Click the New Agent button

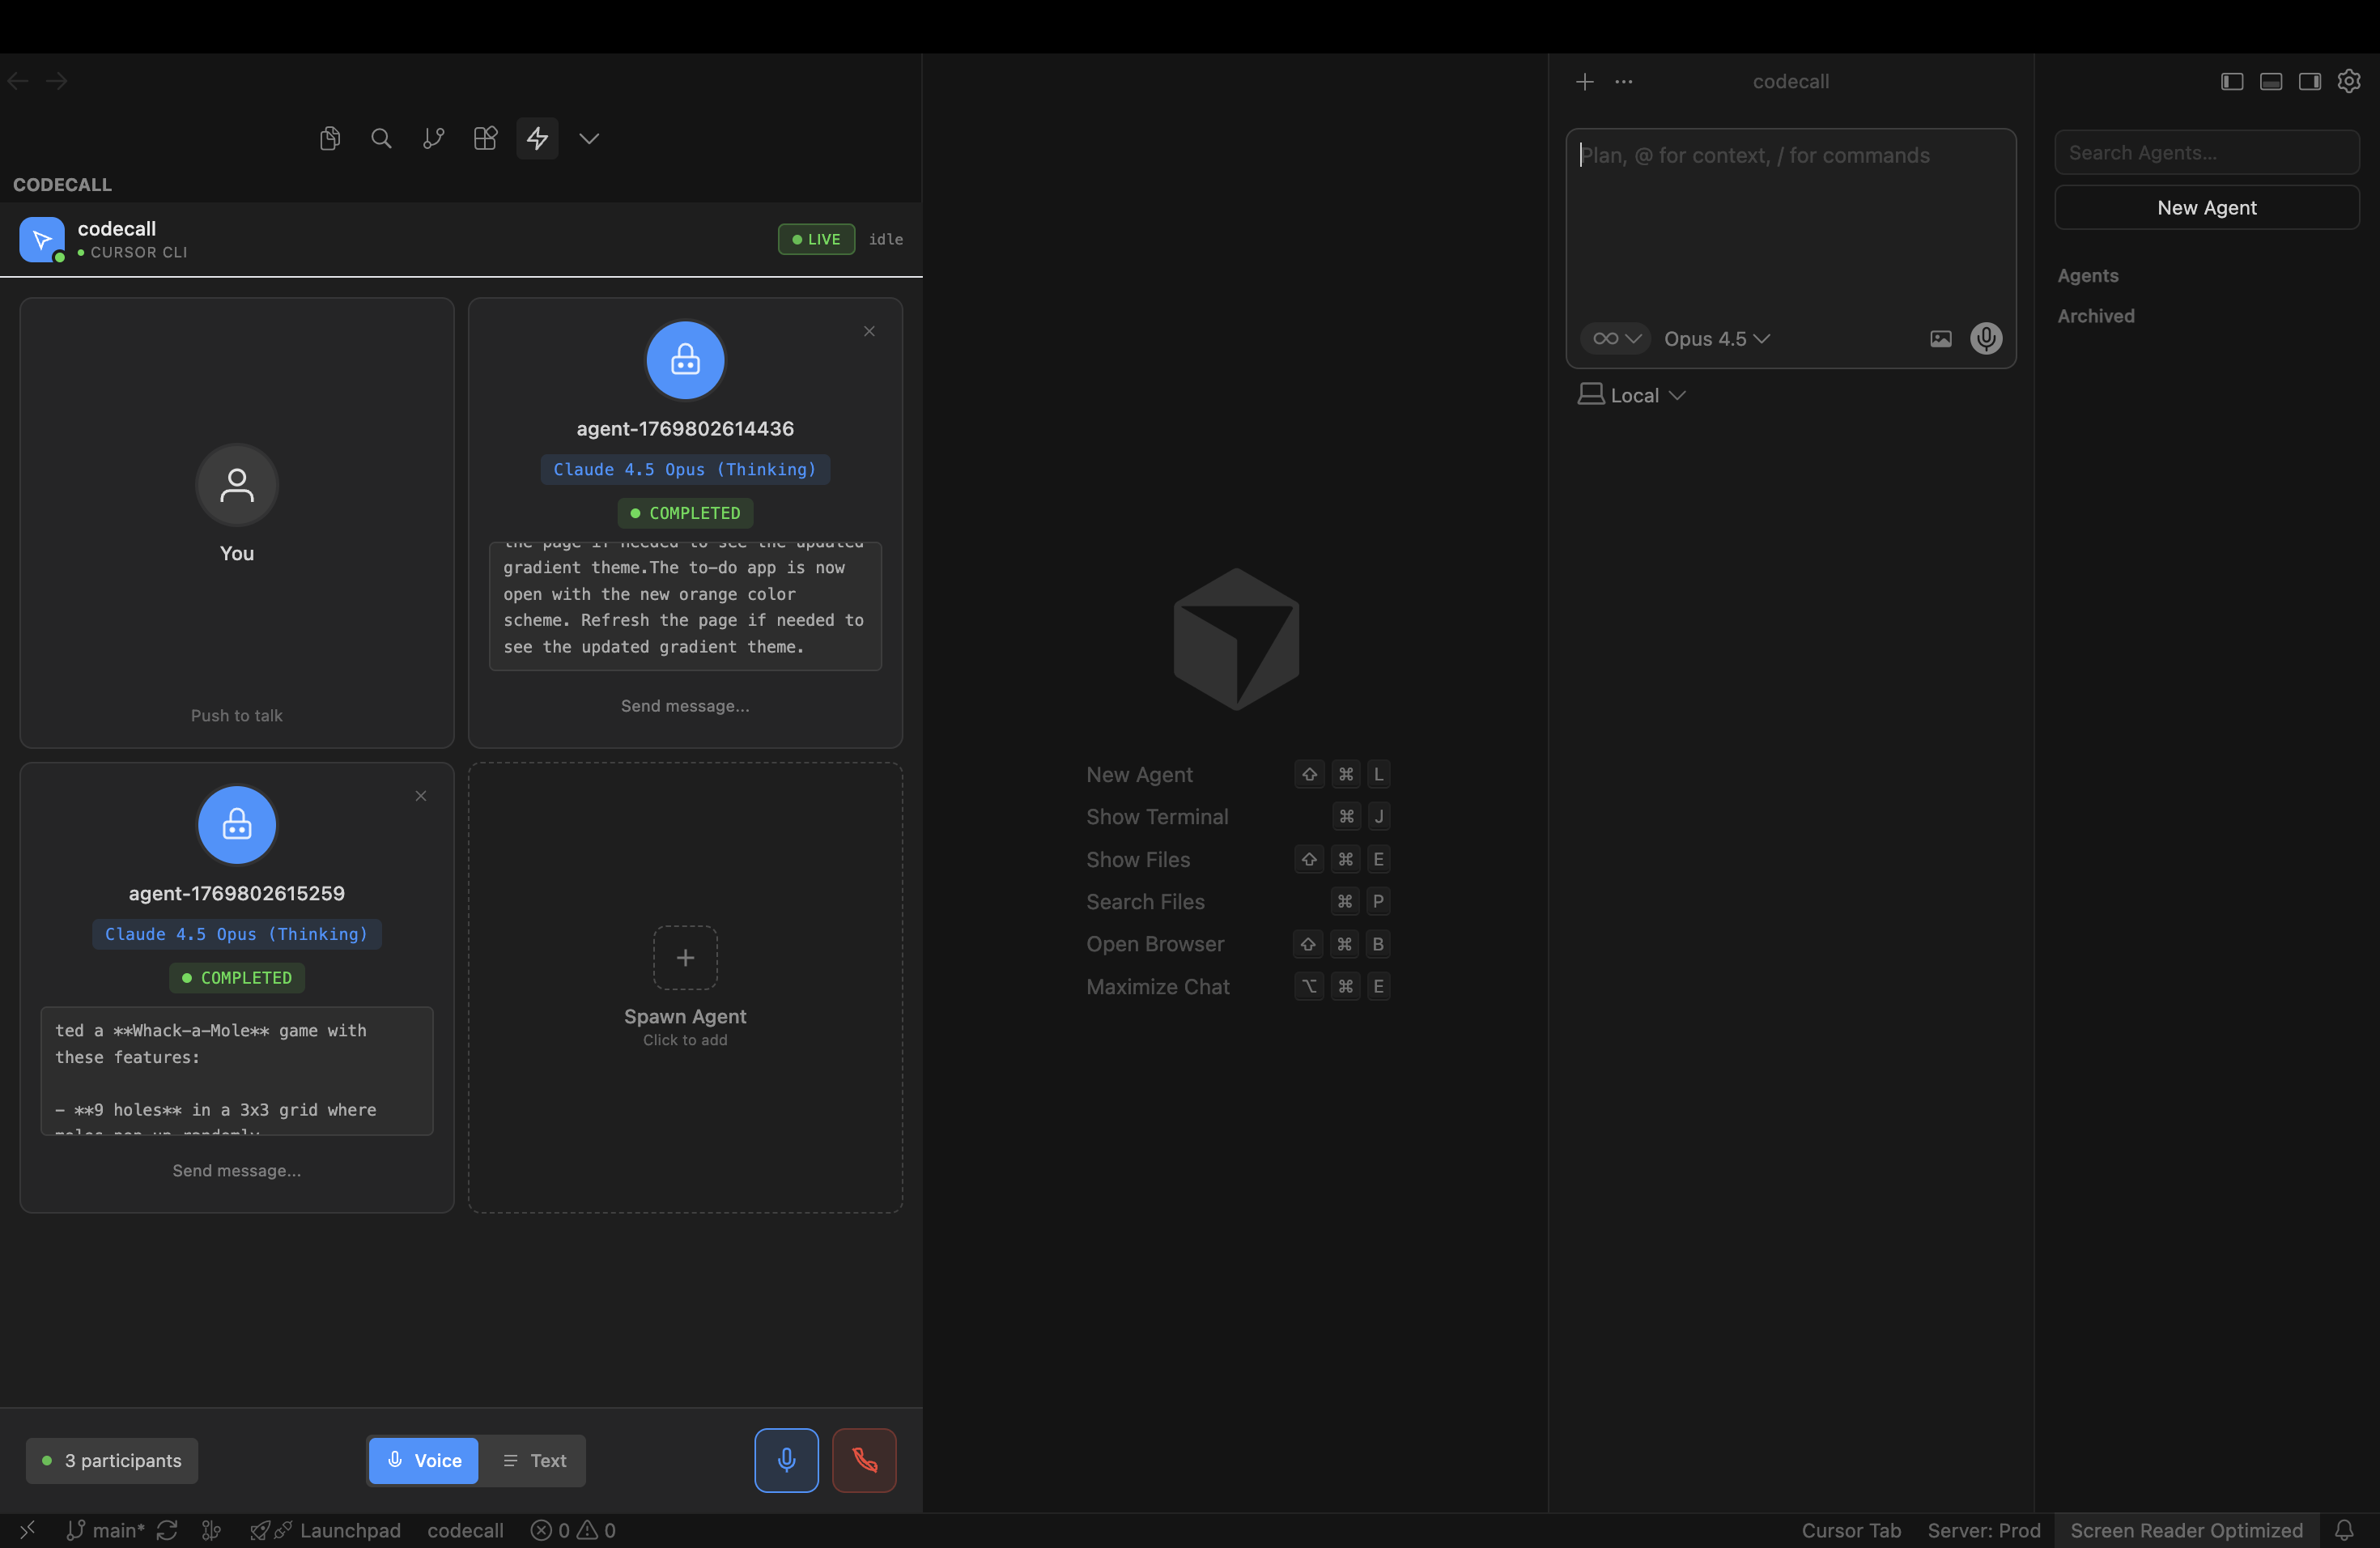click(x=2206, y=208)
